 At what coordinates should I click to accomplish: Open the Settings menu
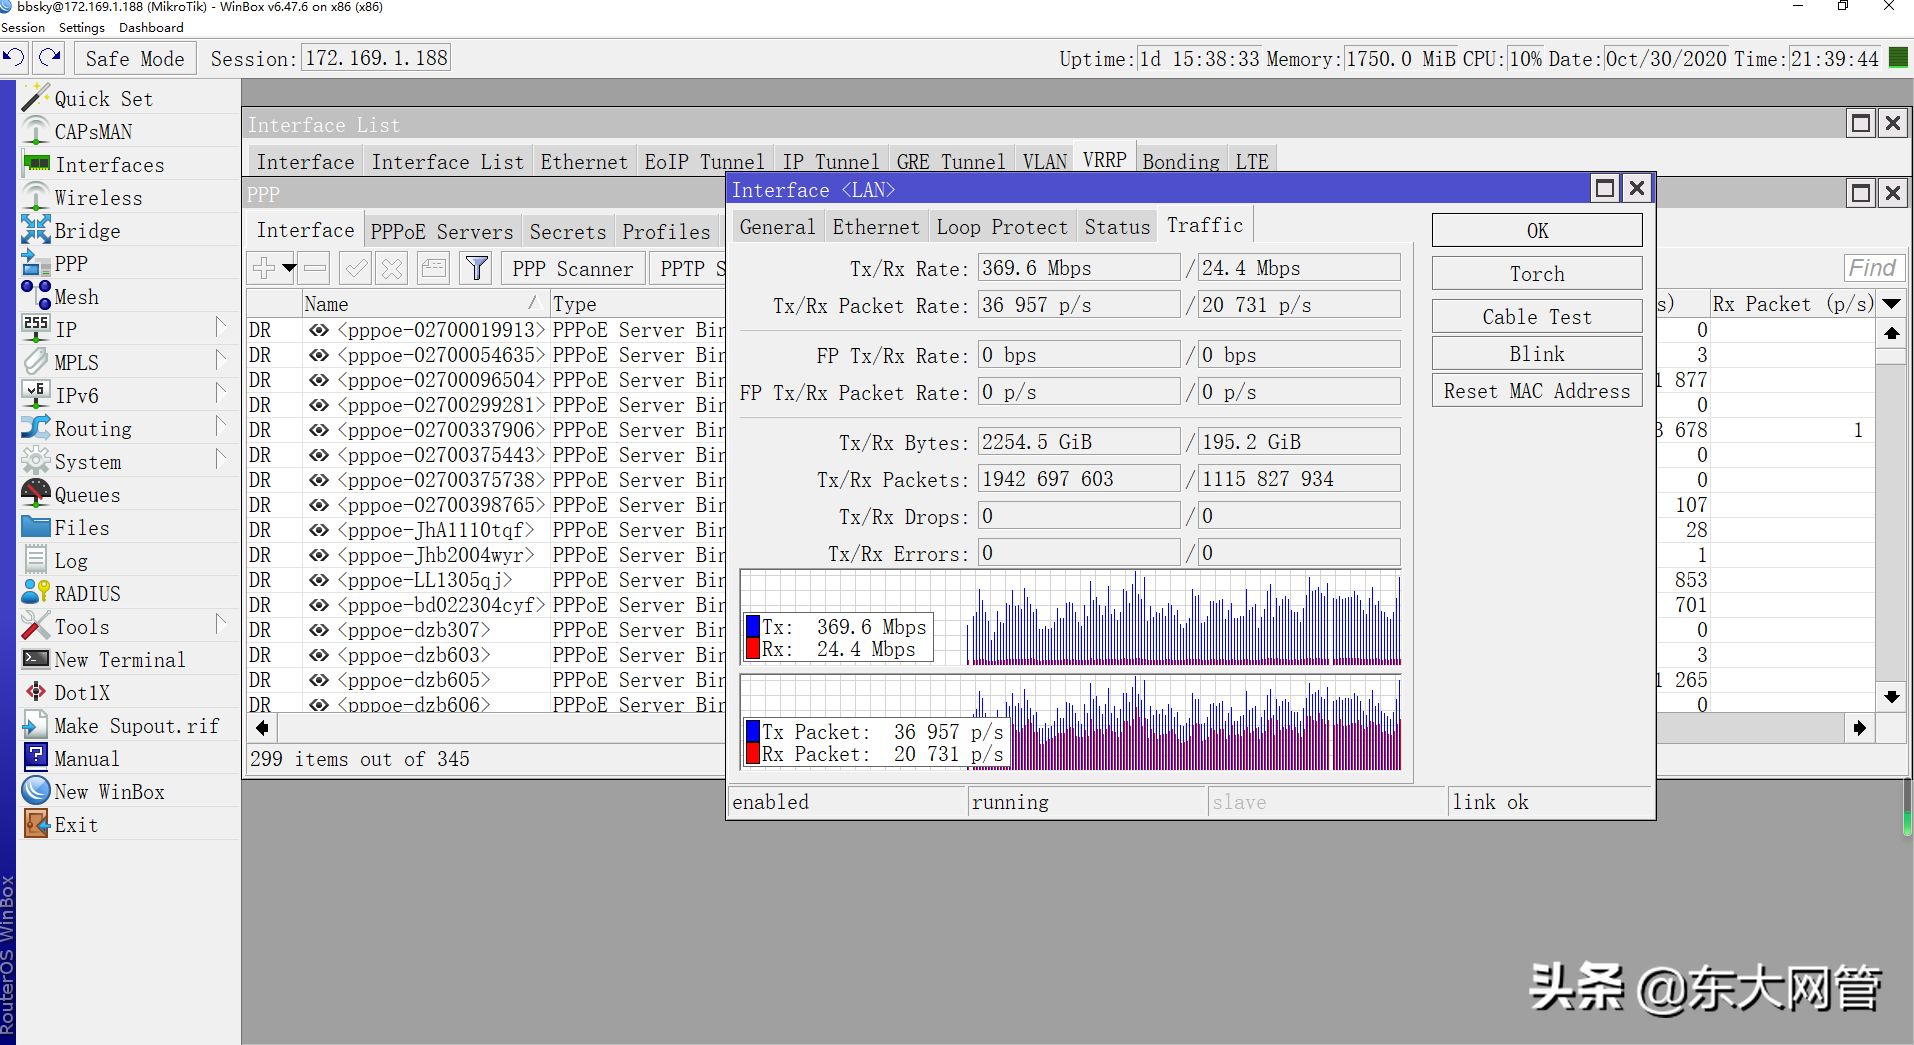[81, 27]
